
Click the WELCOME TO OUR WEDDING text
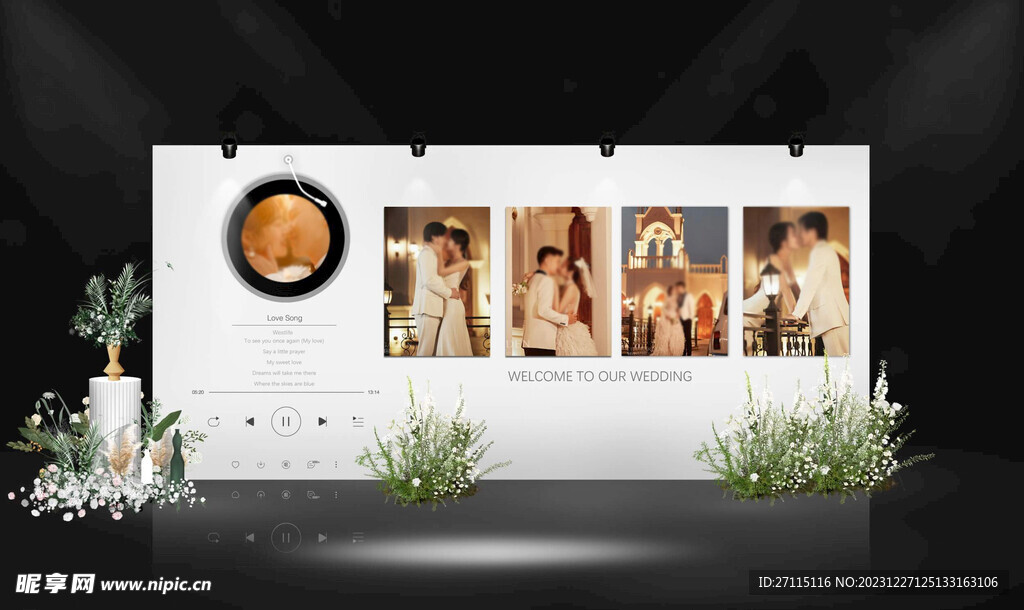[600, 376]
